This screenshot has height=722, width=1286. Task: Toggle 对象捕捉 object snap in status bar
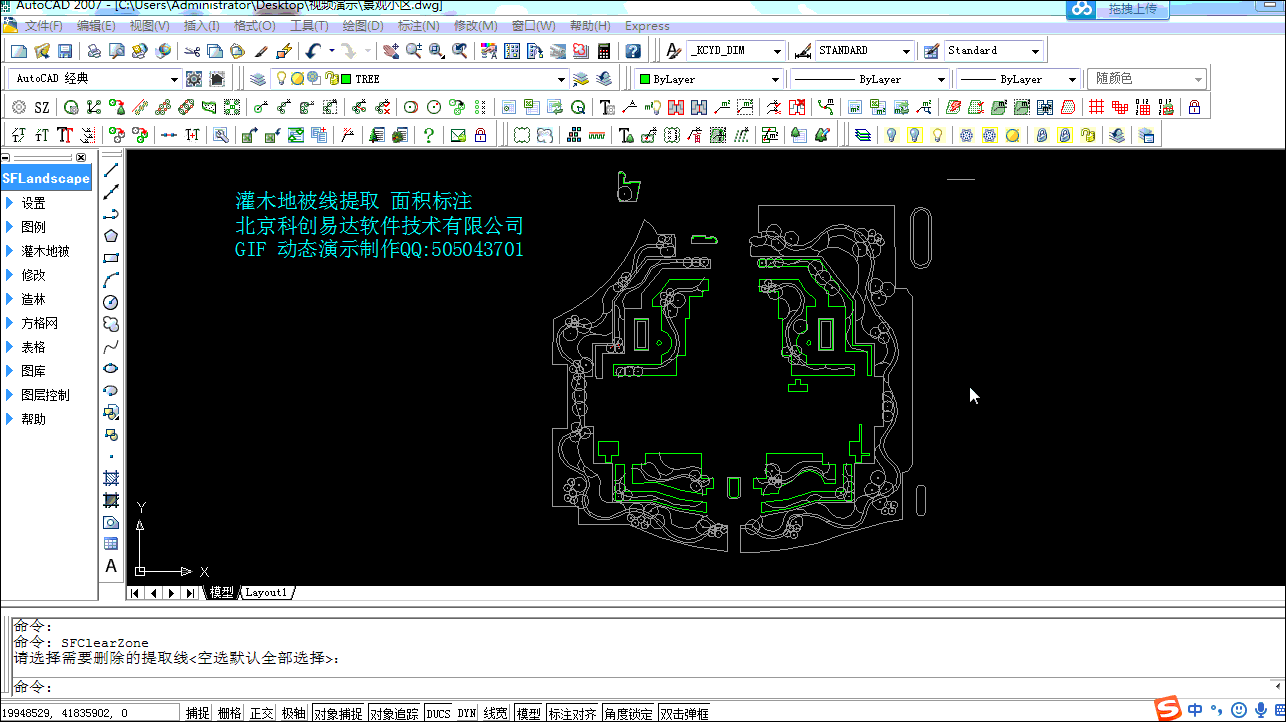[339, 713]
